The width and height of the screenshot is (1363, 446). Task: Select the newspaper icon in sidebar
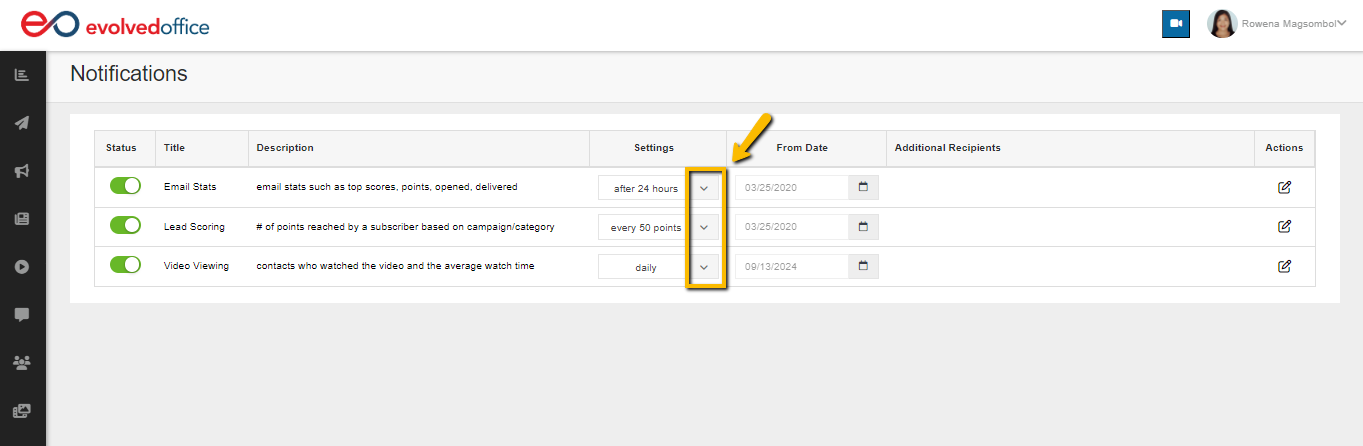coord(22,219)
